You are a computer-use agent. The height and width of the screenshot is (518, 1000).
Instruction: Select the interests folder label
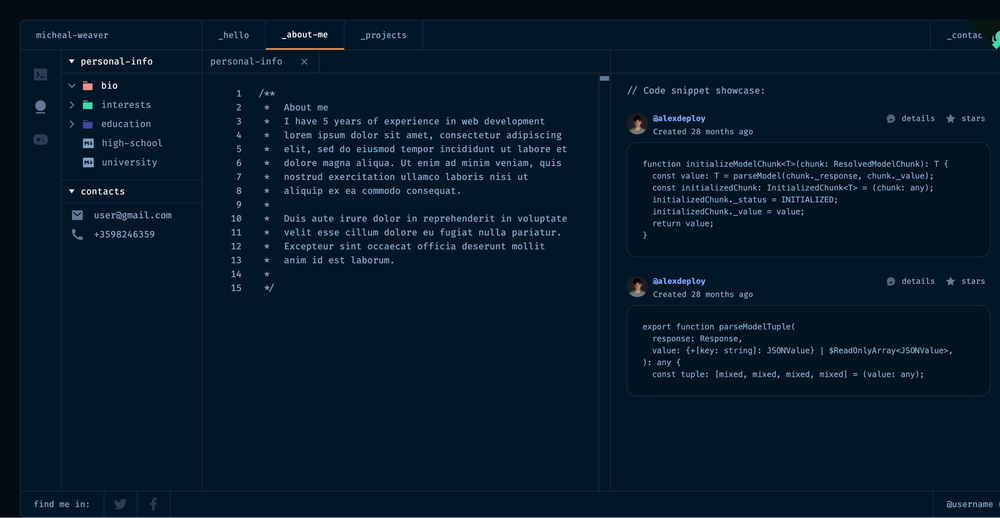[x=126, y=105]
